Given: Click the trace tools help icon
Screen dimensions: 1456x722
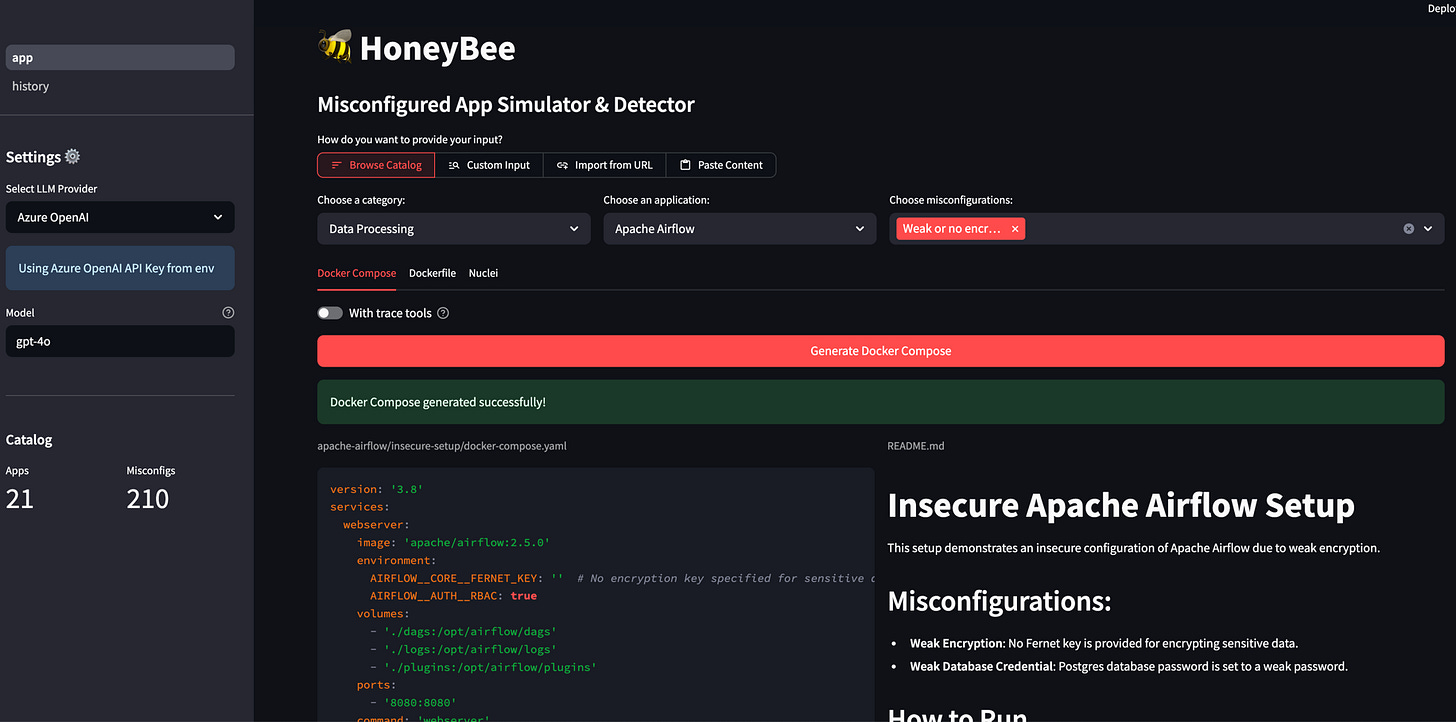Looking at the screenshot, I should [x=443, y=313].
